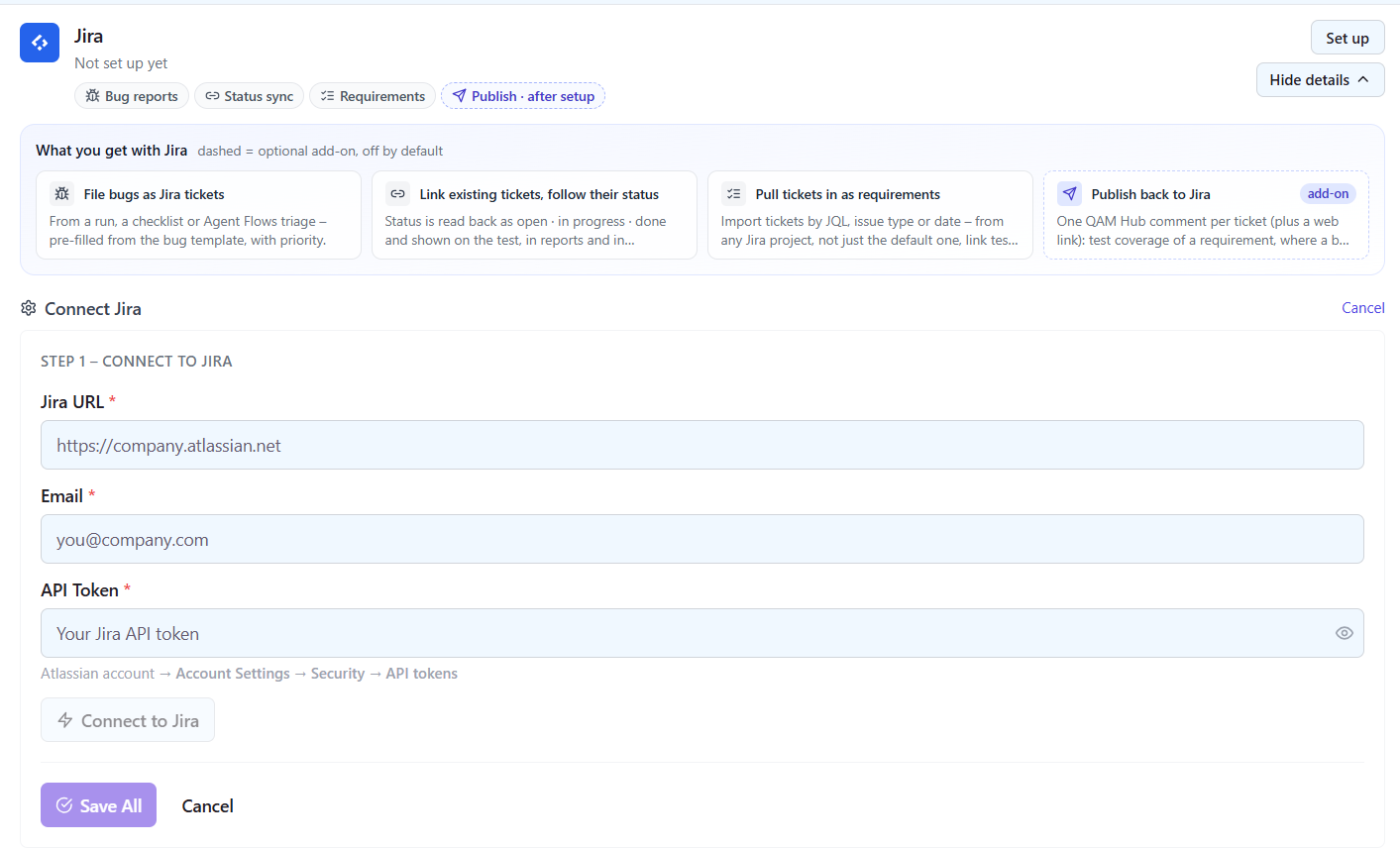This screenshot has width=1400, height=848.
Task: Click the gear icon beside Connect Jira
Action: 28,308
